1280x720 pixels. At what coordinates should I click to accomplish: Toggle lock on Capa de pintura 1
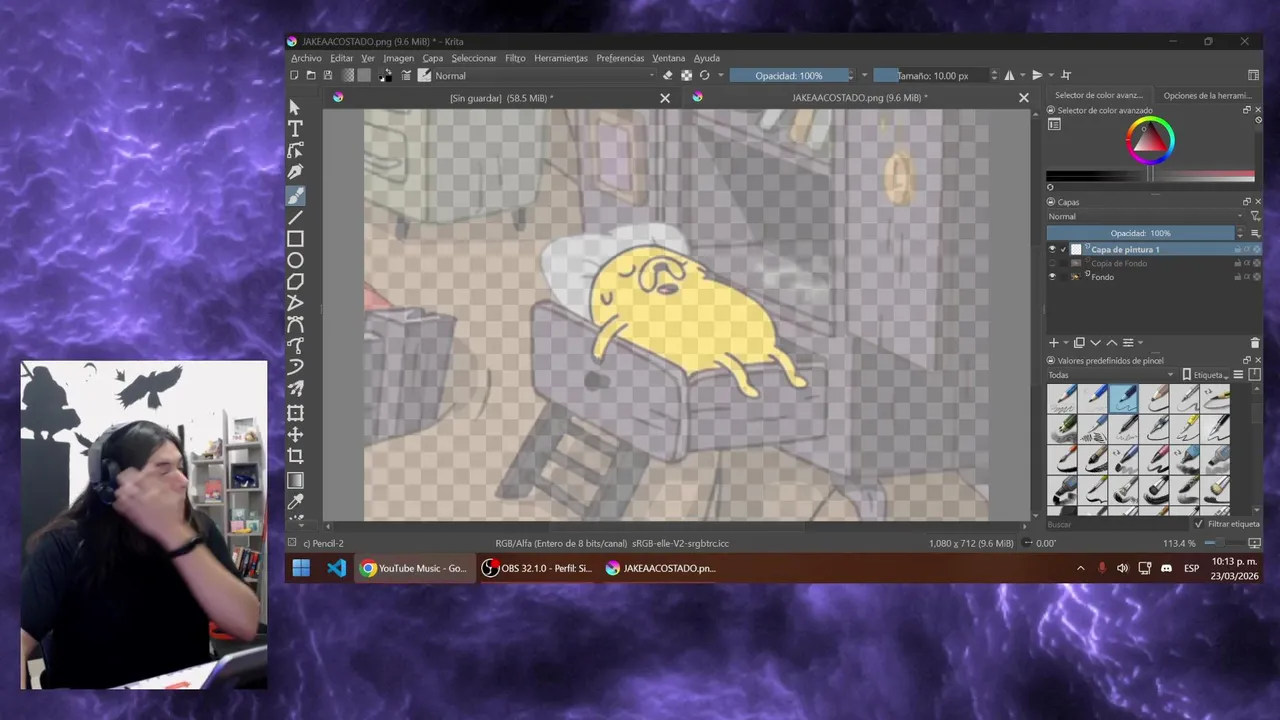pyautogui.click(x=1238, y=249)
